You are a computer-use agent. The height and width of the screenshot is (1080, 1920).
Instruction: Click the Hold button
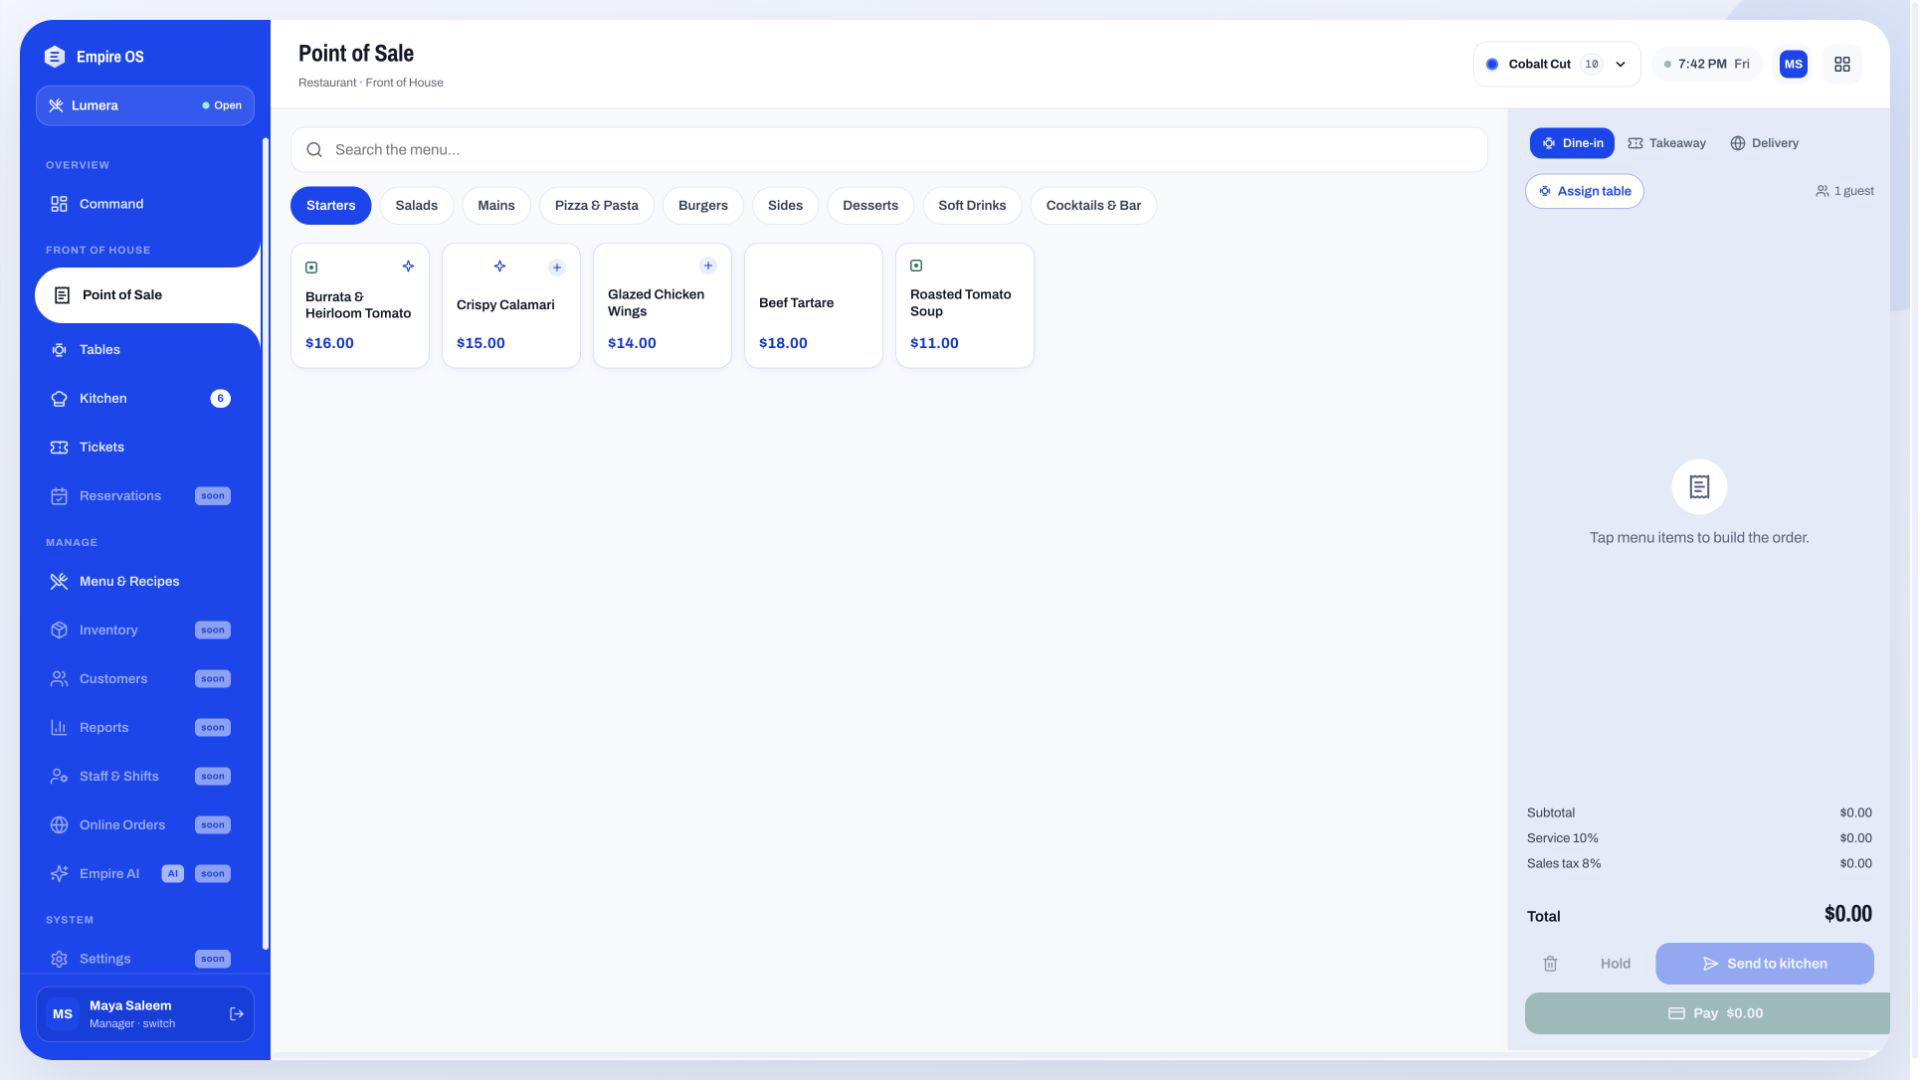click(x=1615, y=964)
